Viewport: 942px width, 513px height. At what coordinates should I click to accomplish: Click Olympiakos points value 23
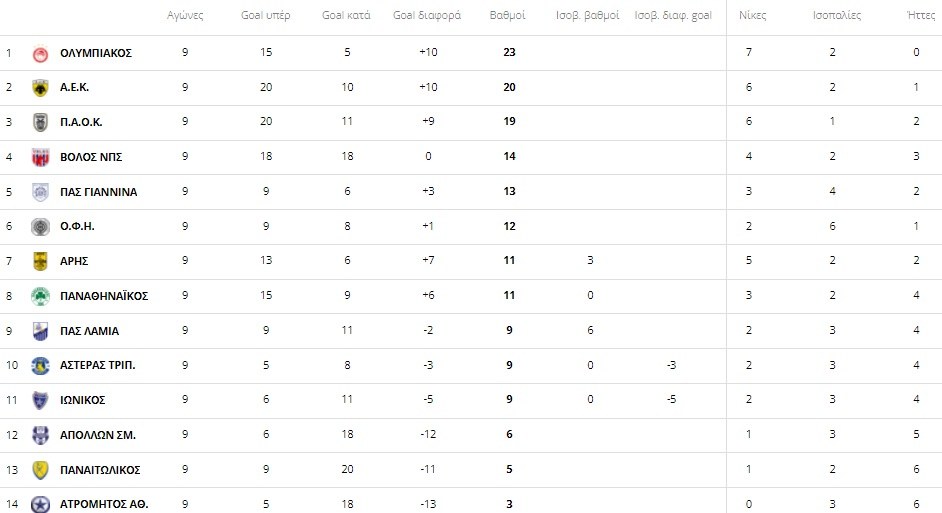[509, 53]
